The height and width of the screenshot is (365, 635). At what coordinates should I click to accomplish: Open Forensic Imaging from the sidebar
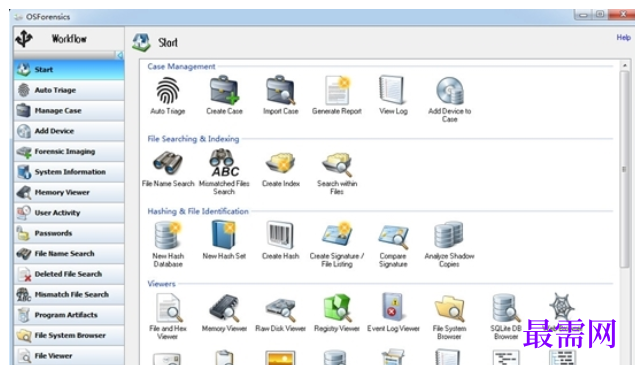pyautogui.click(x=69, y=152)
